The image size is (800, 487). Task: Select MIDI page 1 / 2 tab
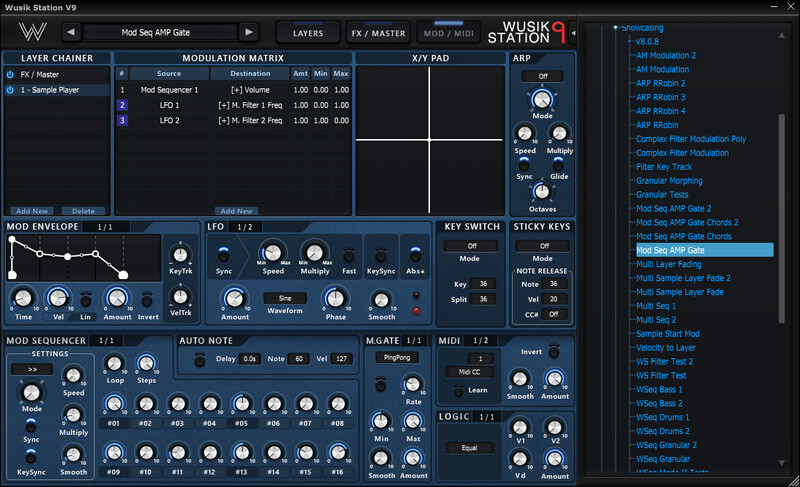click(x=481, y=341)
